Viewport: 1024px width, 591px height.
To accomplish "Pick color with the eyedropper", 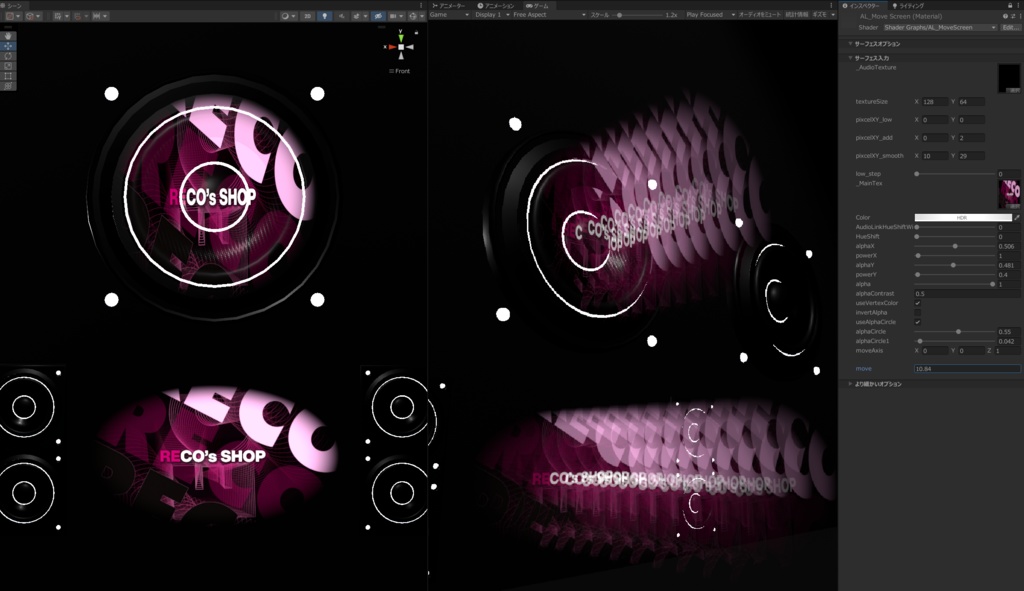I will pyautogui.click(x=1017, y=217).
